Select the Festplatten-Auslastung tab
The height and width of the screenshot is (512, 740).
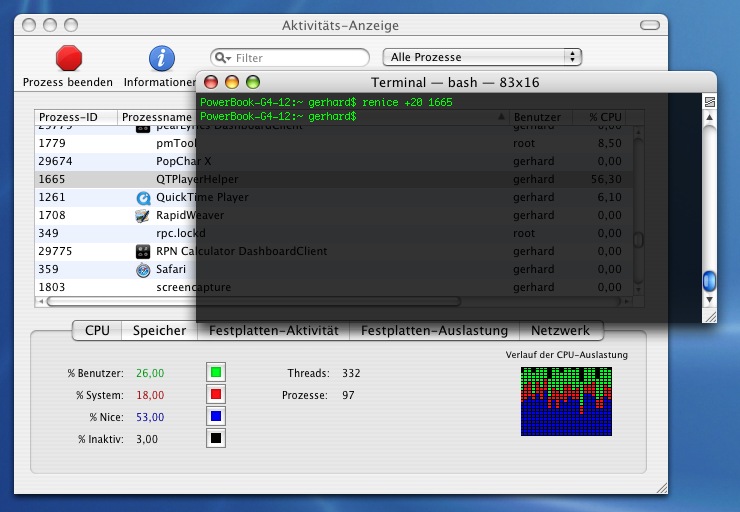pyautogui.click(x=434, y=330)
